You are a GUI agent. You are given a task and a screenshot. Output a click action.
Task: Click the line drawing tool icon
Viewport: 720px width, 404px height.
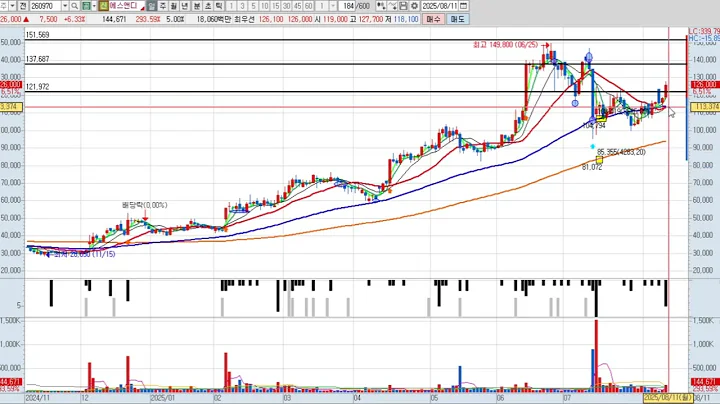(393, 6)
